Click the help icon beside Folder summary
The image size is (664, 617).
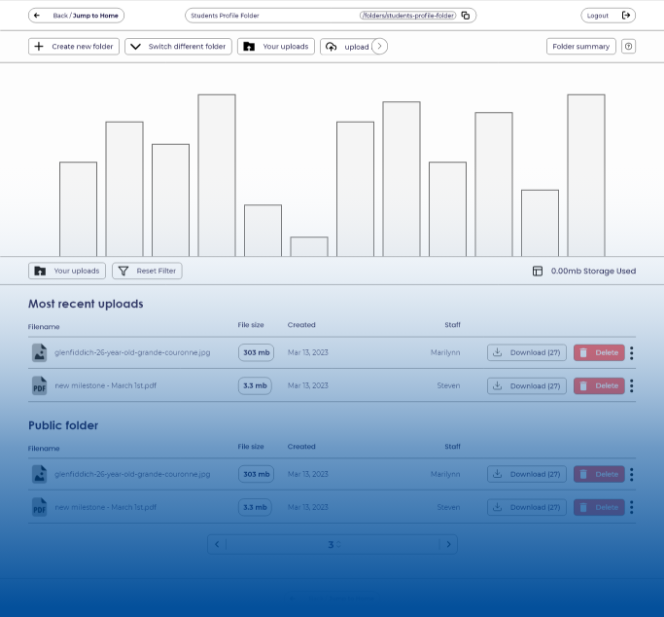[x=628, y=46]
